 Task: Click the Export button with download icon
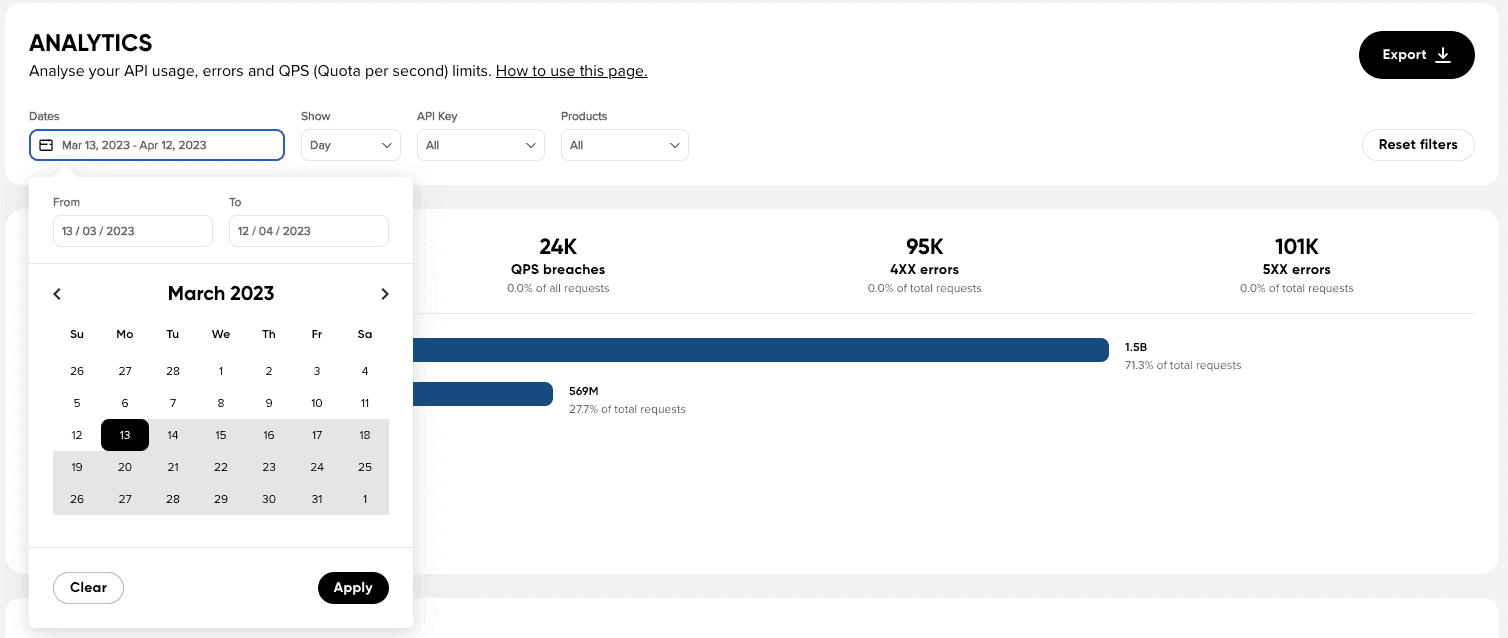(1416, 55)
